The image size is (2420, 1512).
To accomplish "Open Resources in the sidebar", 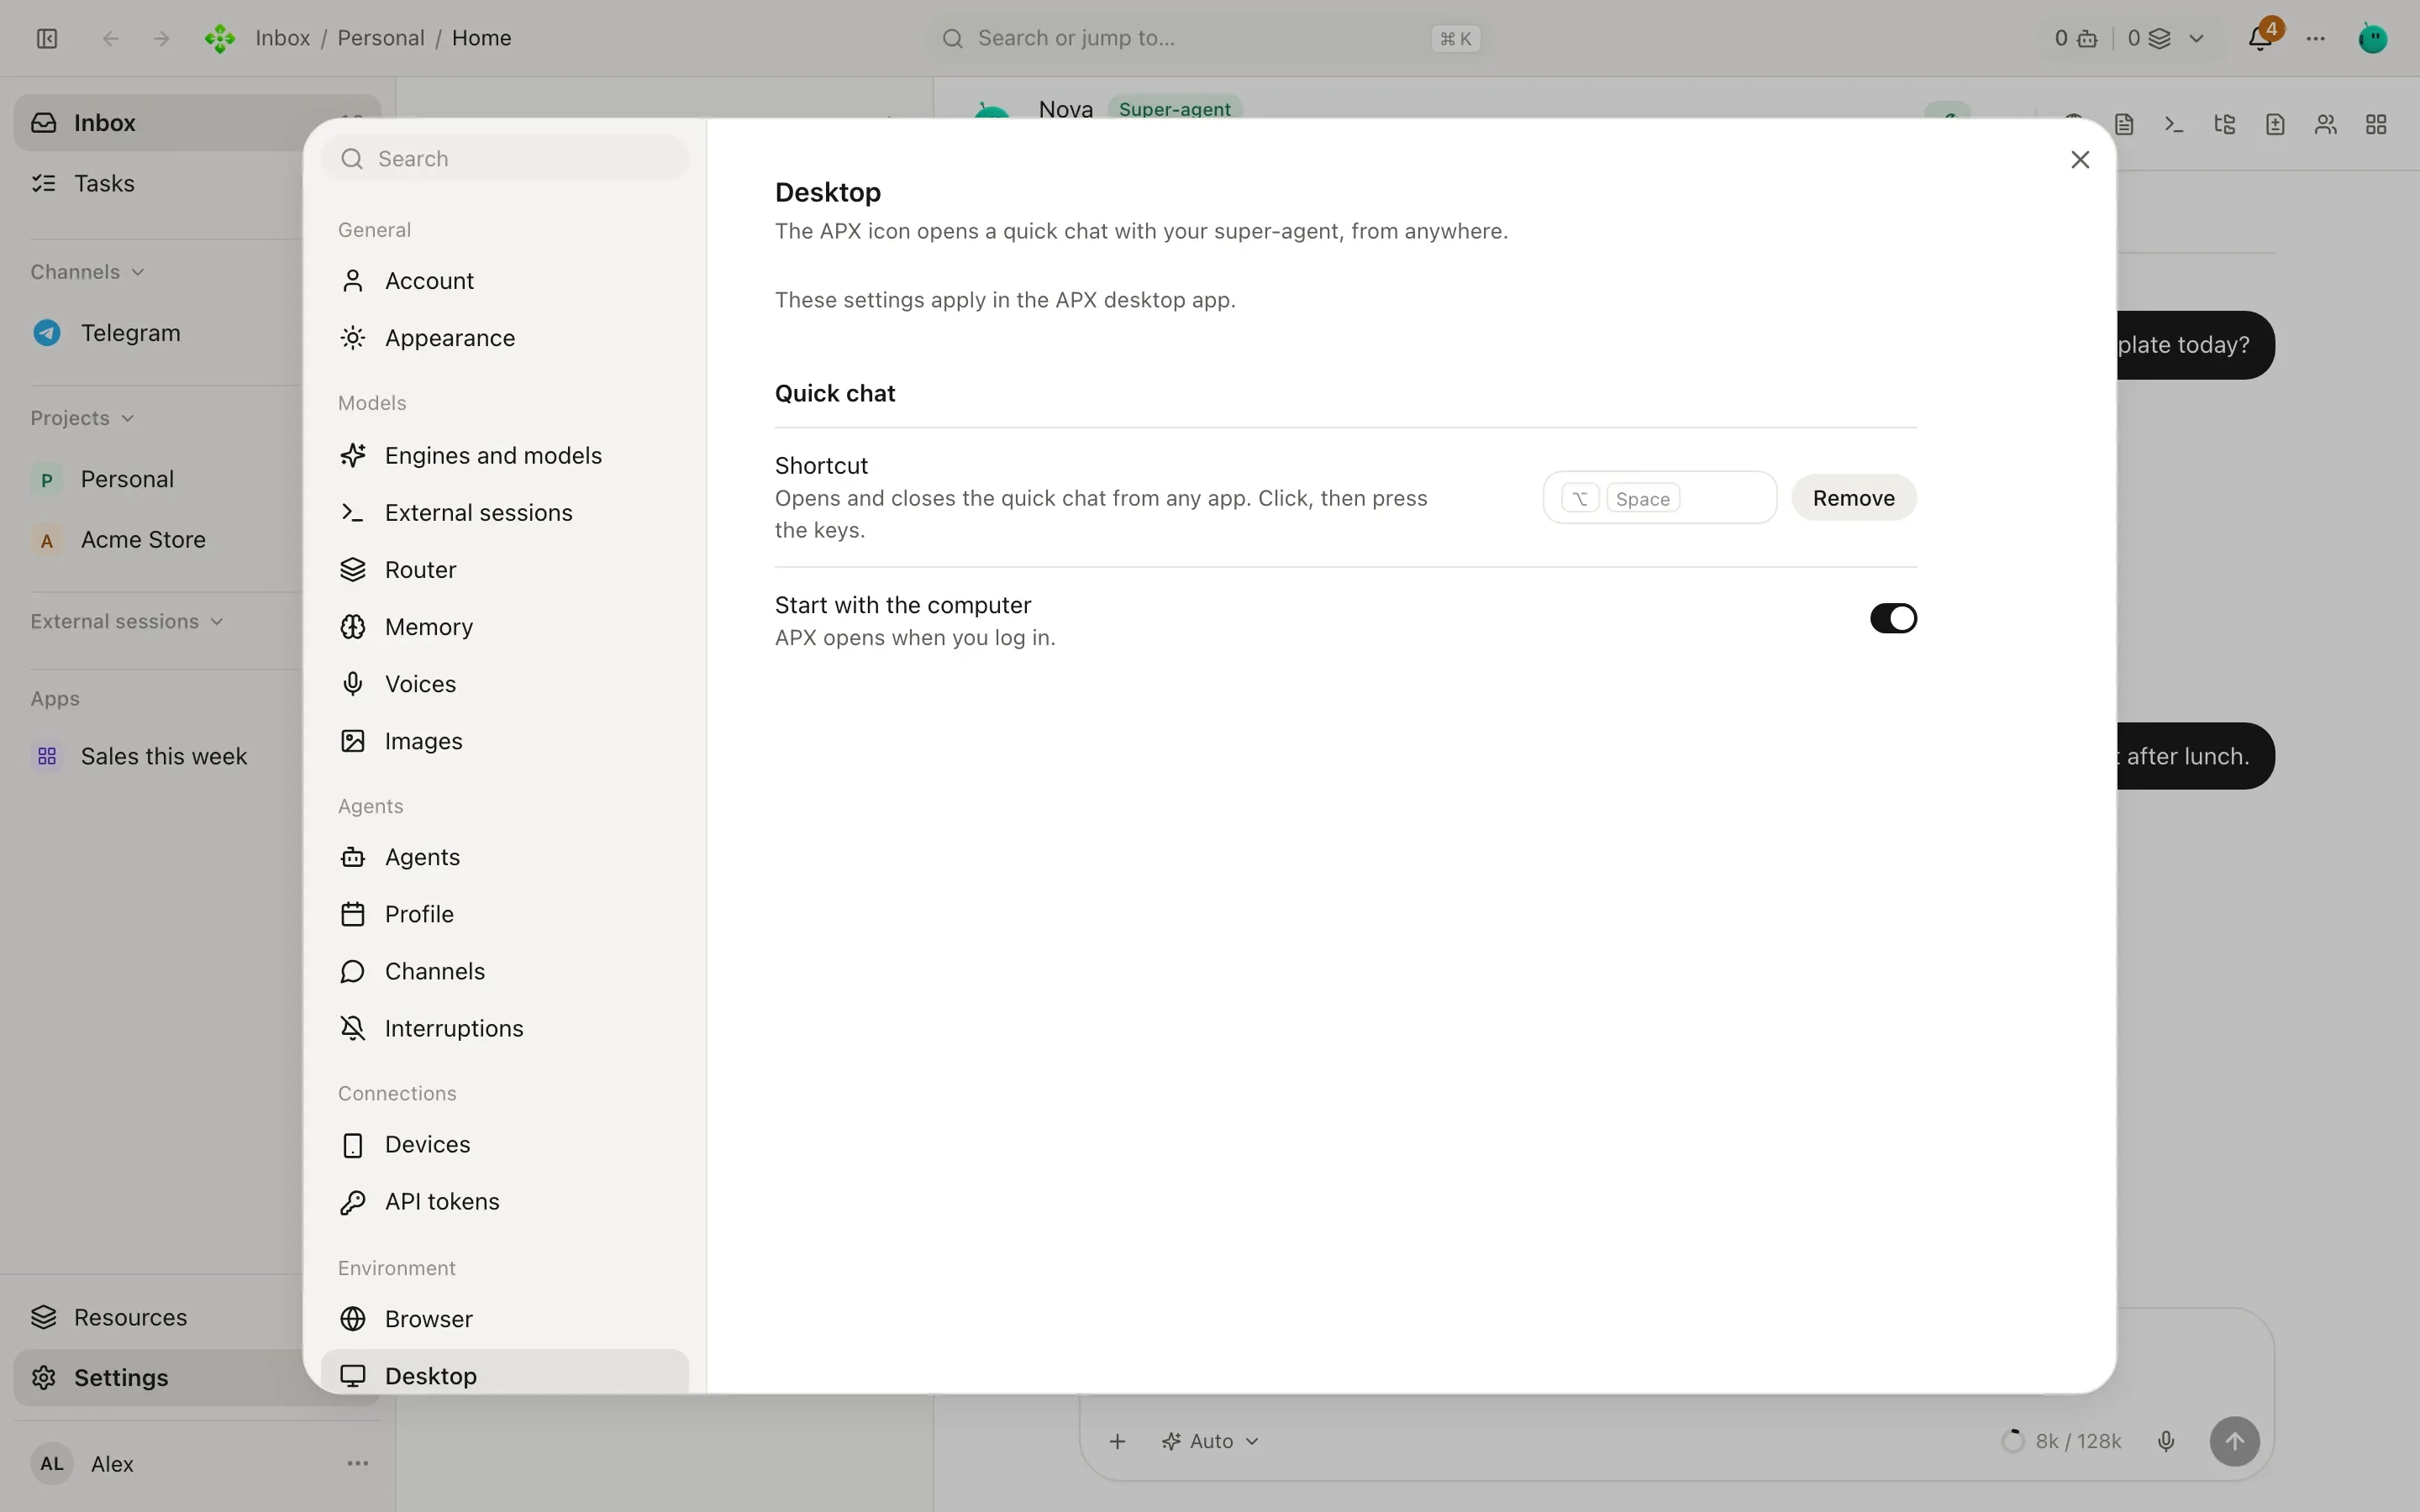I will click(x=160, y=1317).
